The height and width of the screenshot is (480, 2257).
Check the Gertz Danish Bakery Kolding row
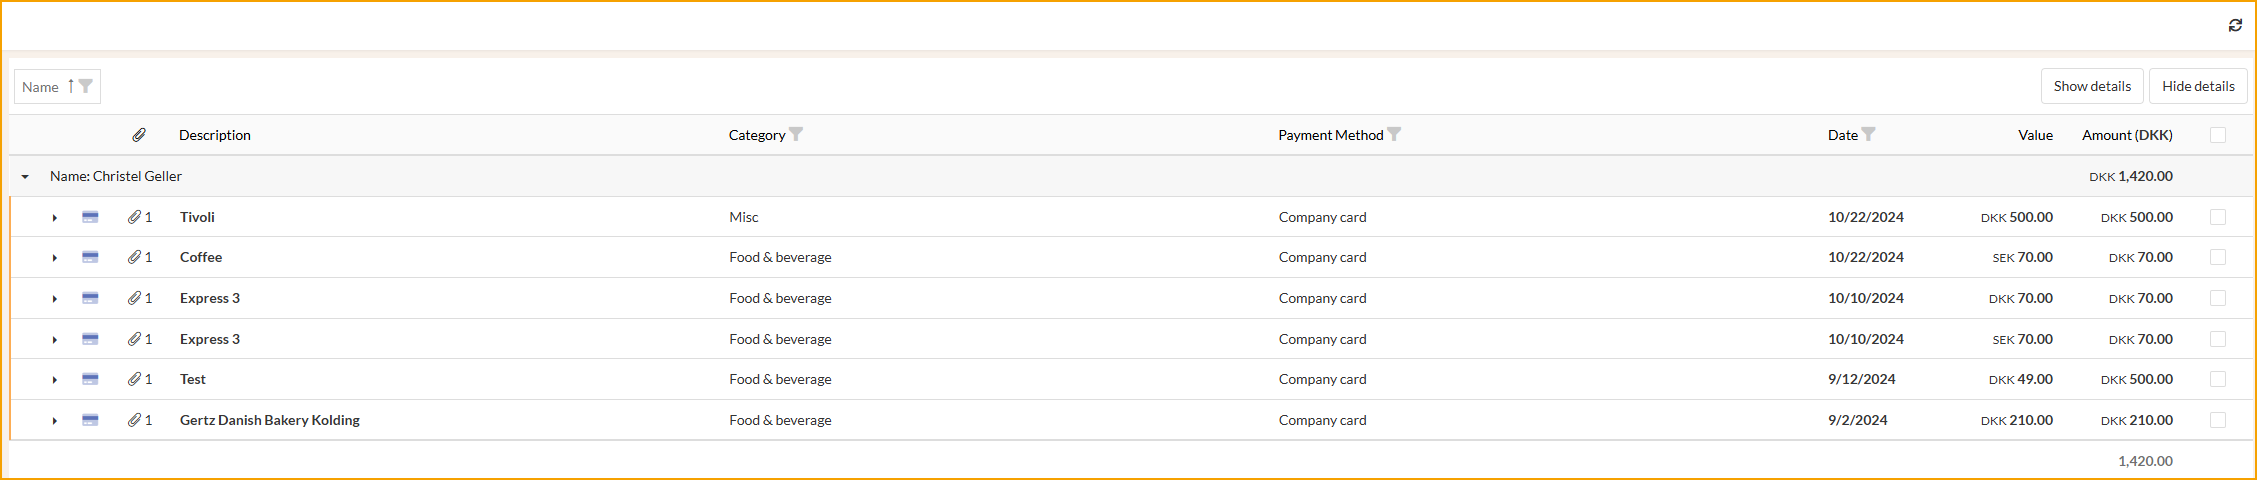[x=2218, y=420]
